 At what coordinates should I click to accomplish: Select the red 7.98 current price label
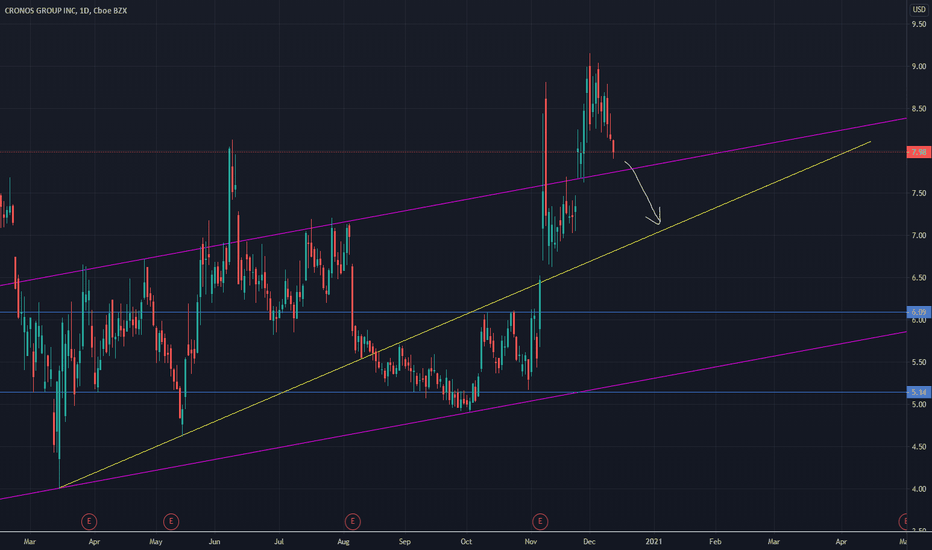[919, 152]
